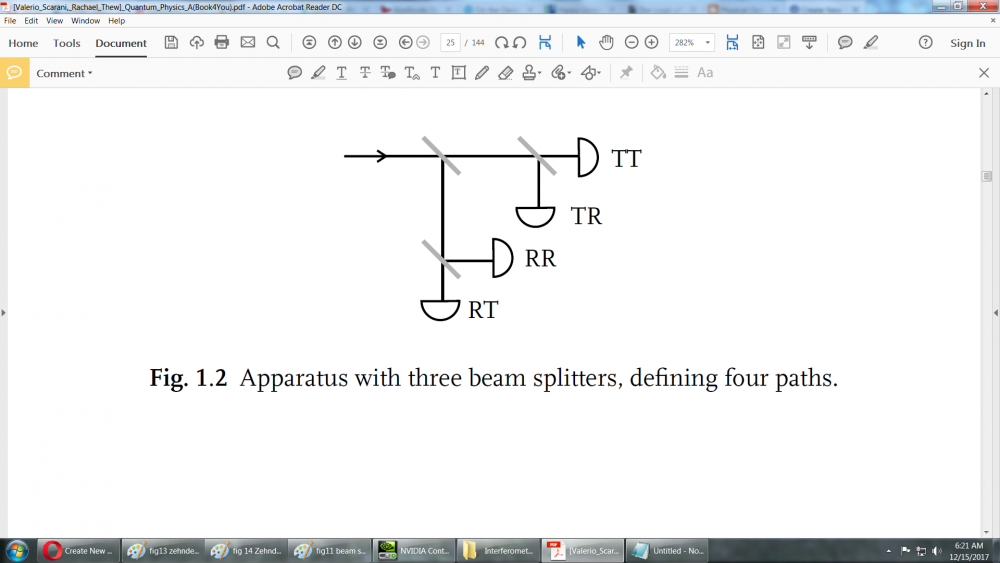Expand the Comment dropdown menu
1000x563 pixels.
[64, 73]
